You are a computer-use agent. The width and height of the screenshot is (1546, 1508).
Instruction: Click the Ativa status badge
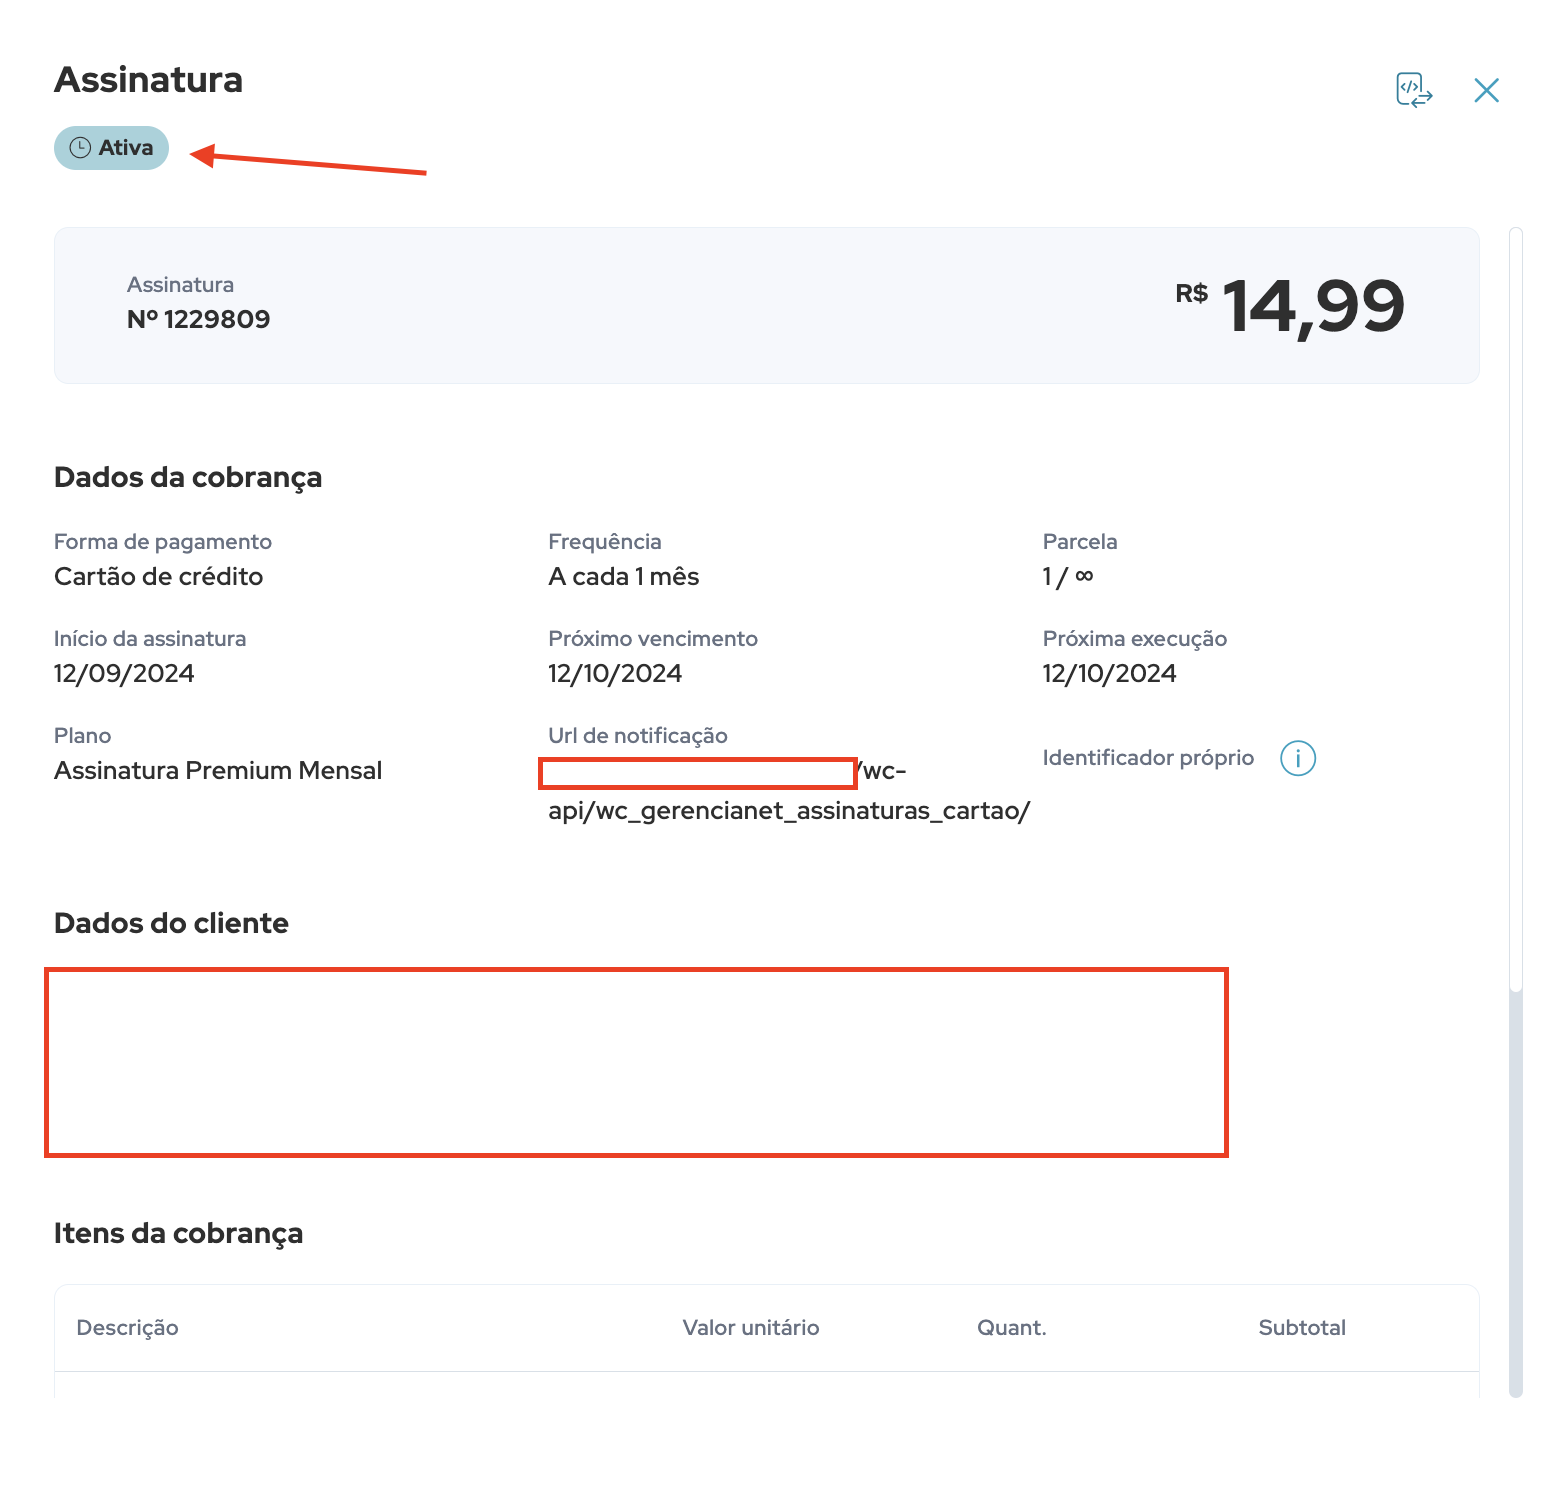pos(111,148)
